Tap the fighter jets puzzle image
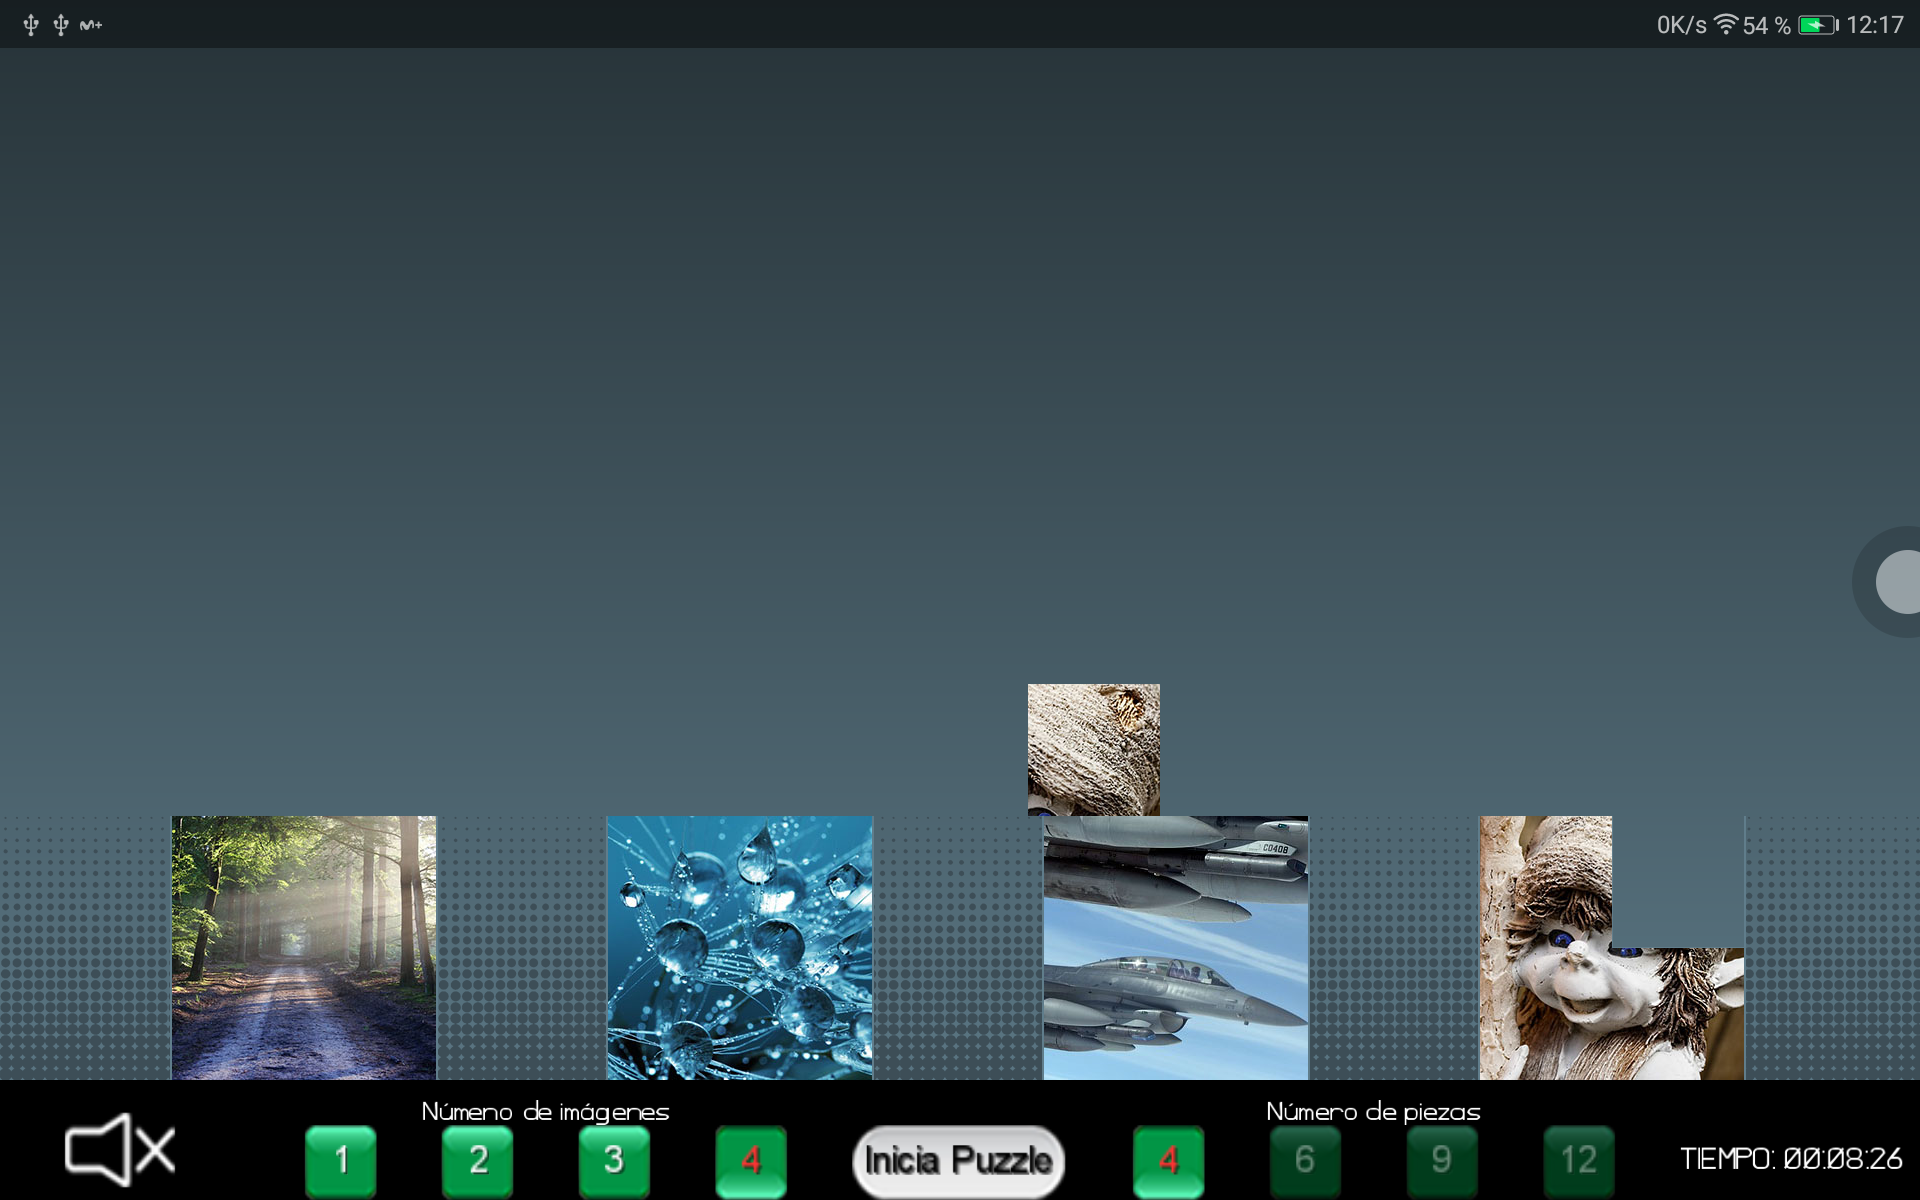Screen dimensions: 1920x1200 pyautogui.click(x=1175, y=947)
